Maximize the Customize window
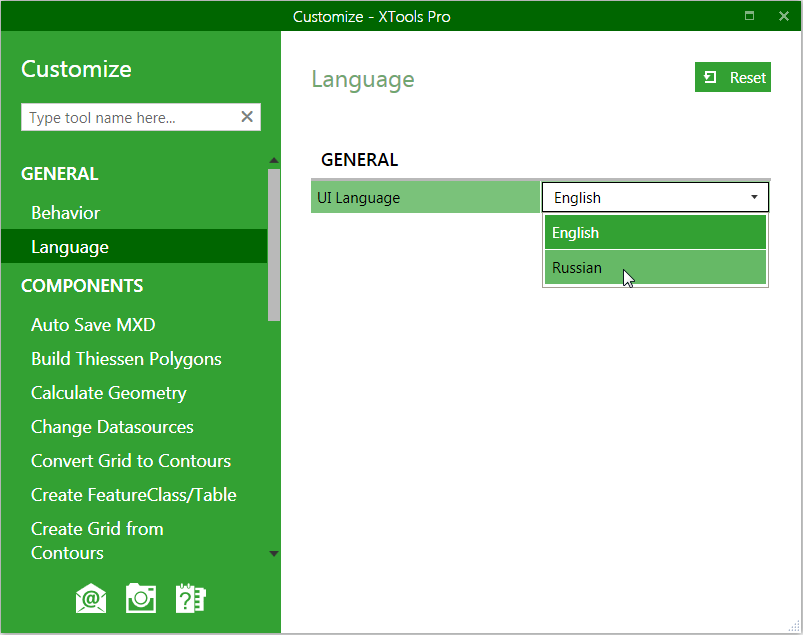The width and height of the screenshot is (803, 635). [749, 16]
